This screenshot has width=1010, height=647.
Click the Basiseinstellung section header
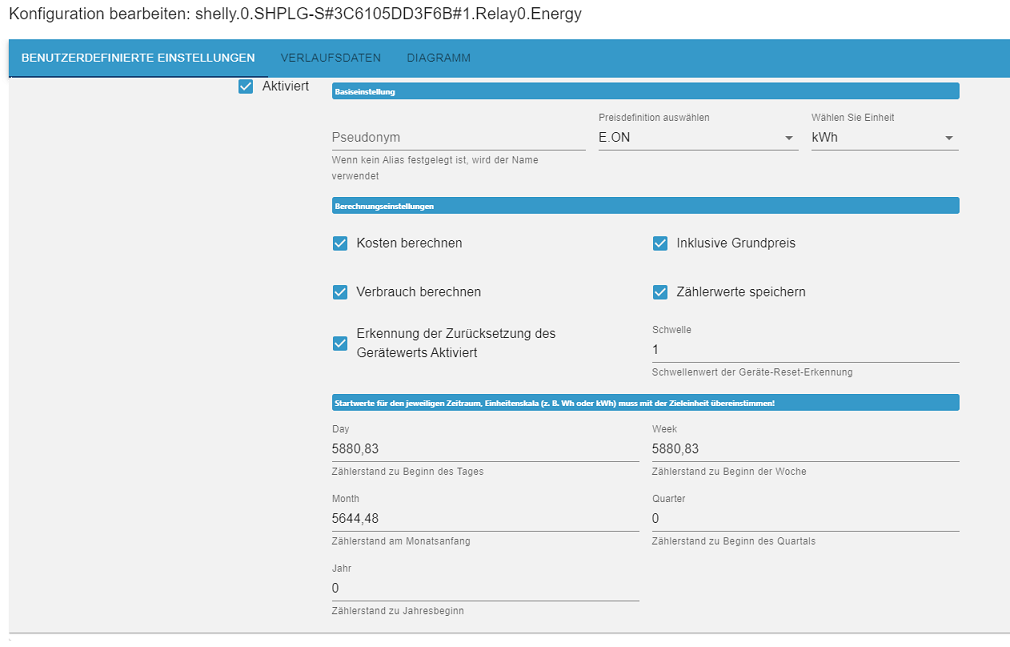[x=645, y=92]
